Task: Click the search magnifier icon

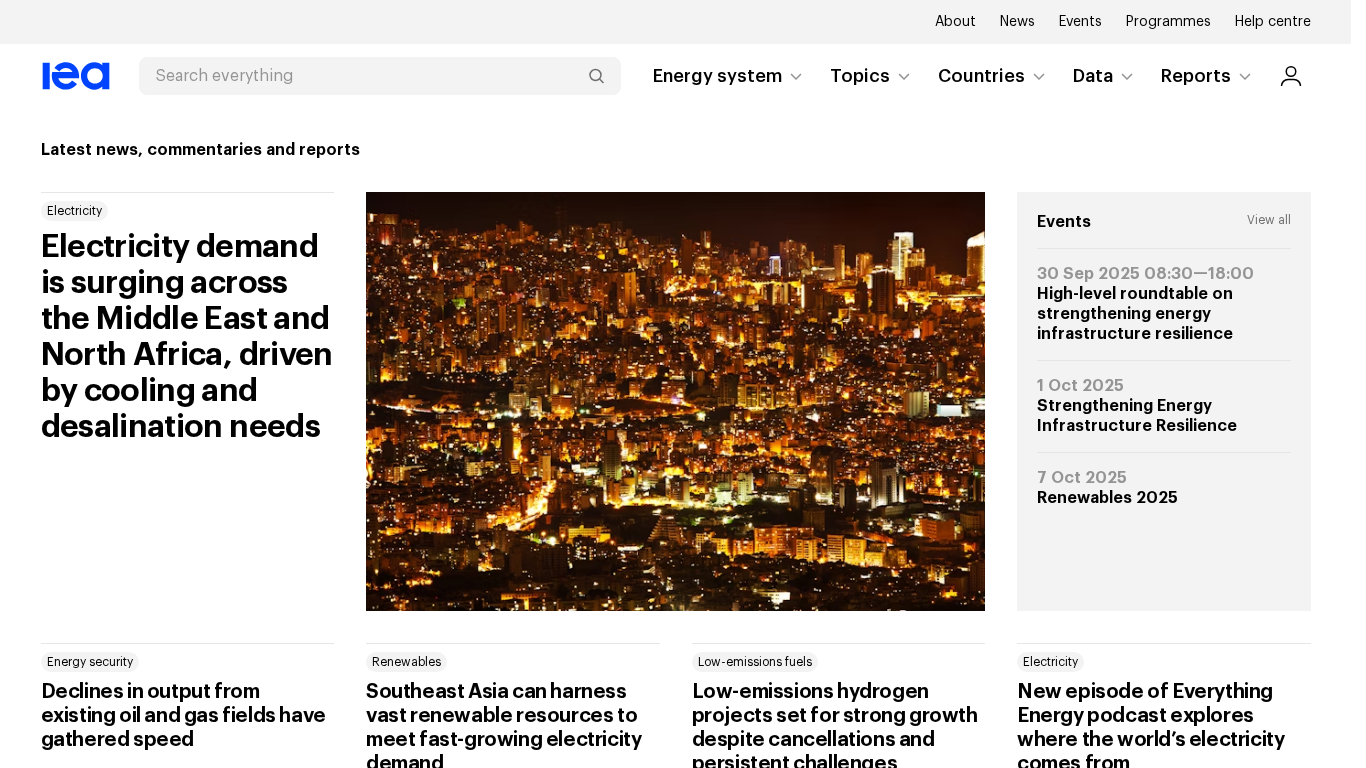Action: [x=596, y=76]
